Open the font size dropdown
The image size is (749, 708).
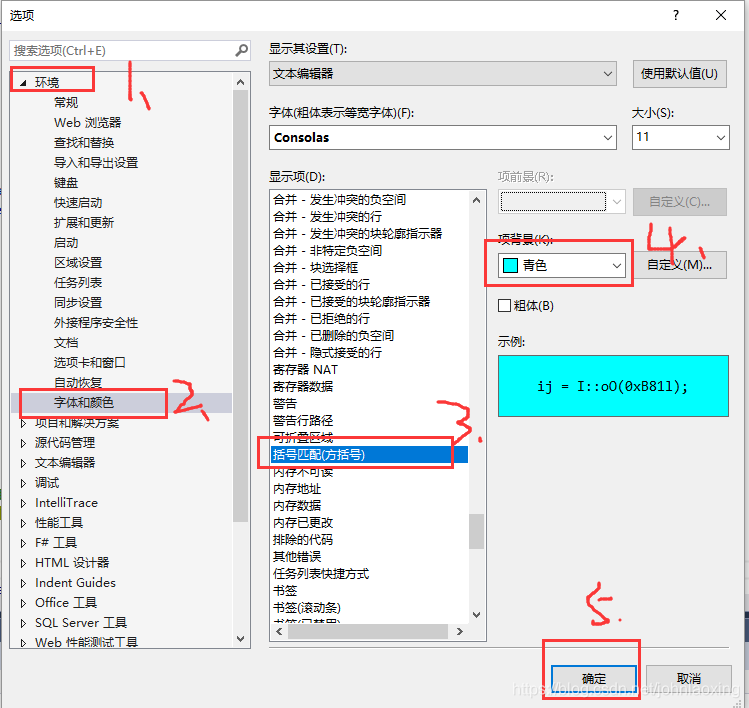click(681, 138)
